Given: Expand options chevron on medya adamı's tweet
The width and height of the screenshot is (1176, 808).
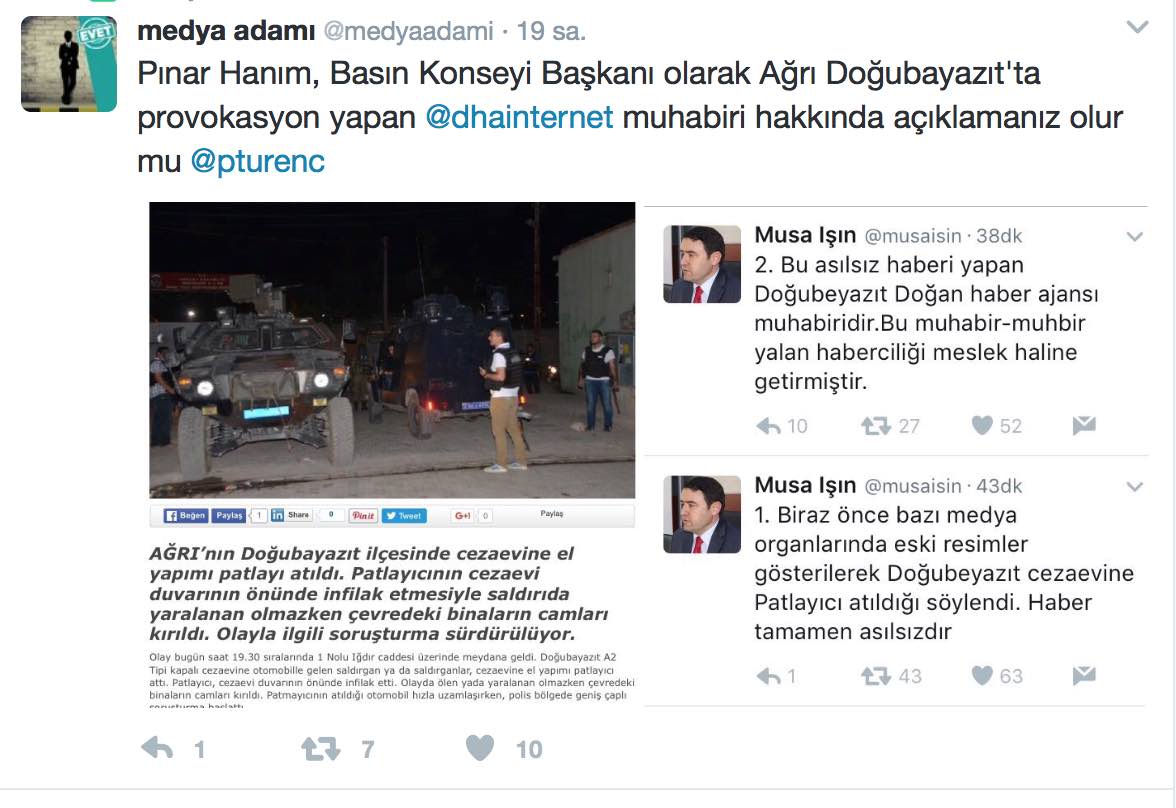Looking at the screenshot, I should click(x=1137, y=28).
